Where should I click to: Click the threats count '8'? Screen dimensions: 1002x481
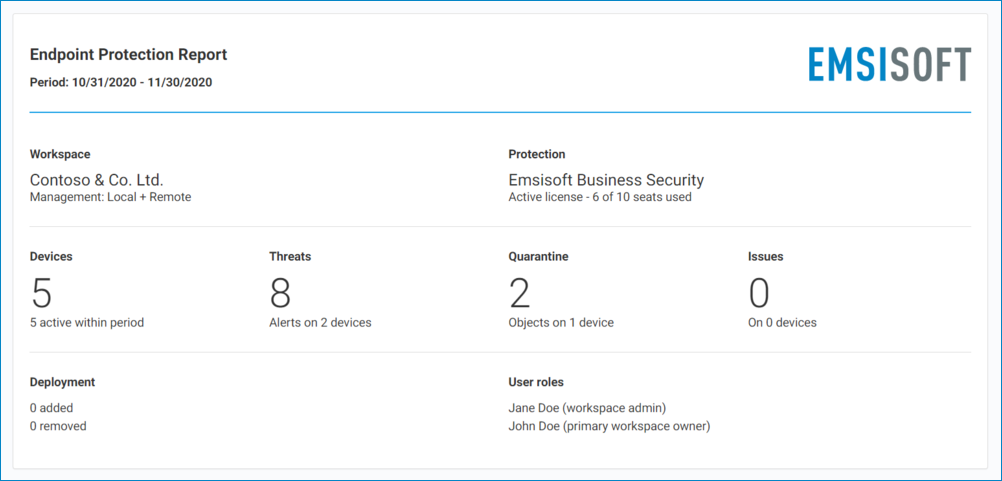pos(281,293)
